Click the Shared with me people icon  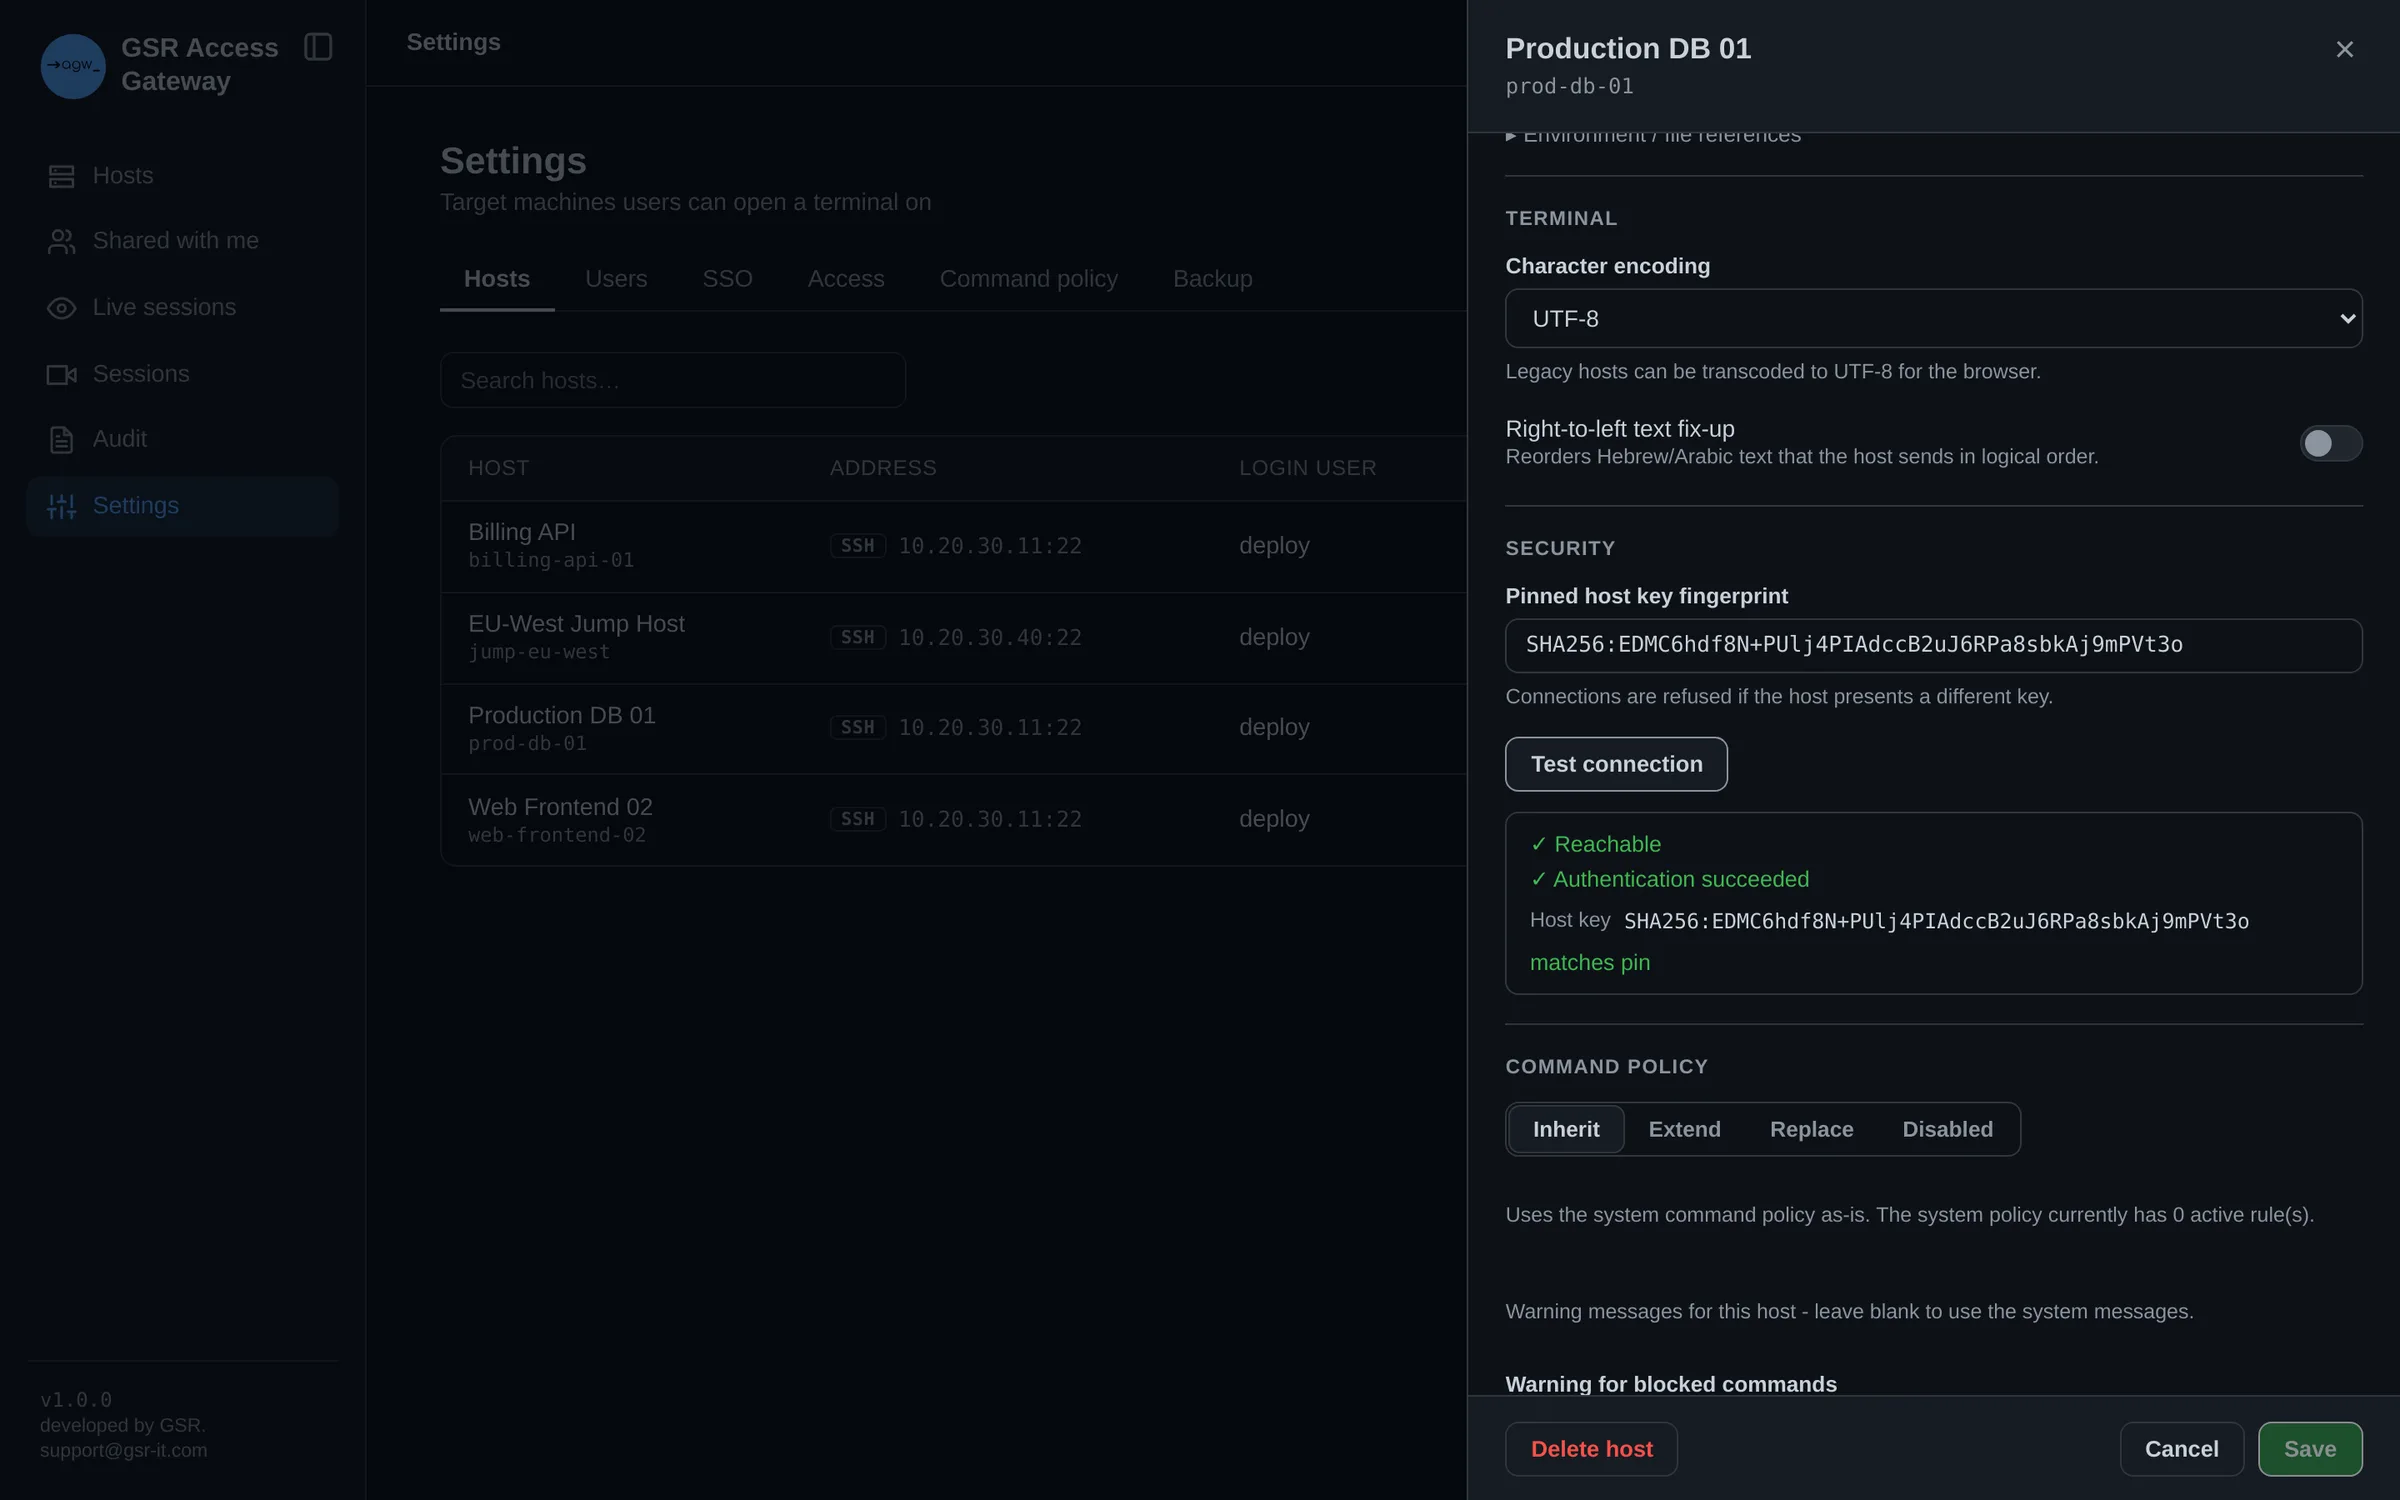tap(61, 241)
